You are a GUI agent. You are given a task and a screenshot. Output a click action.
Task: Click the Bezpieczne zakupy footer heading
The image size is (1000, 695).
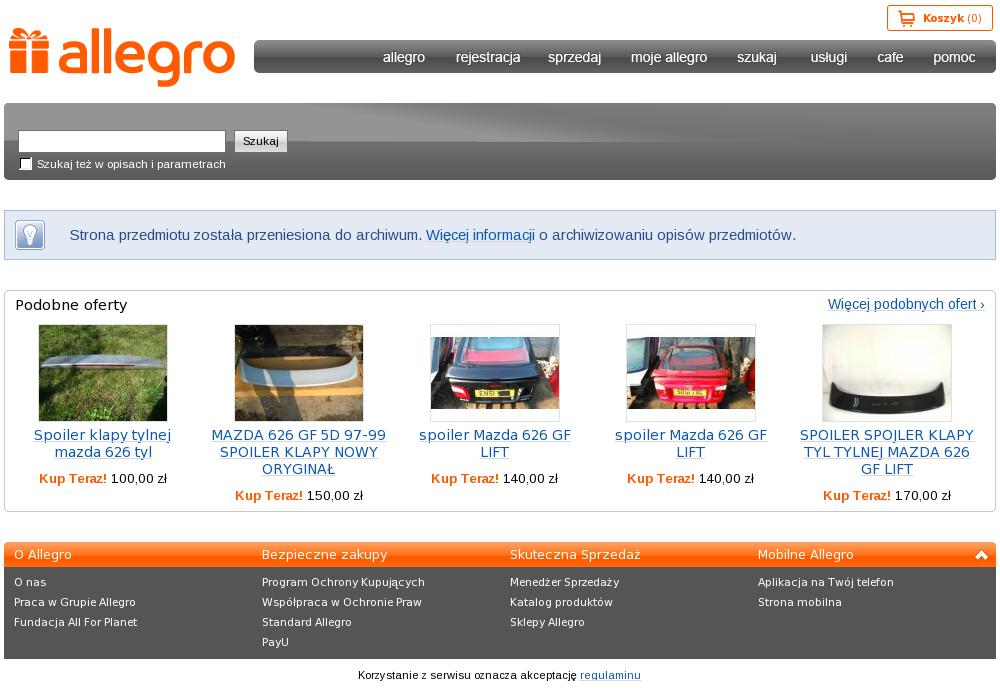(325, 555)
